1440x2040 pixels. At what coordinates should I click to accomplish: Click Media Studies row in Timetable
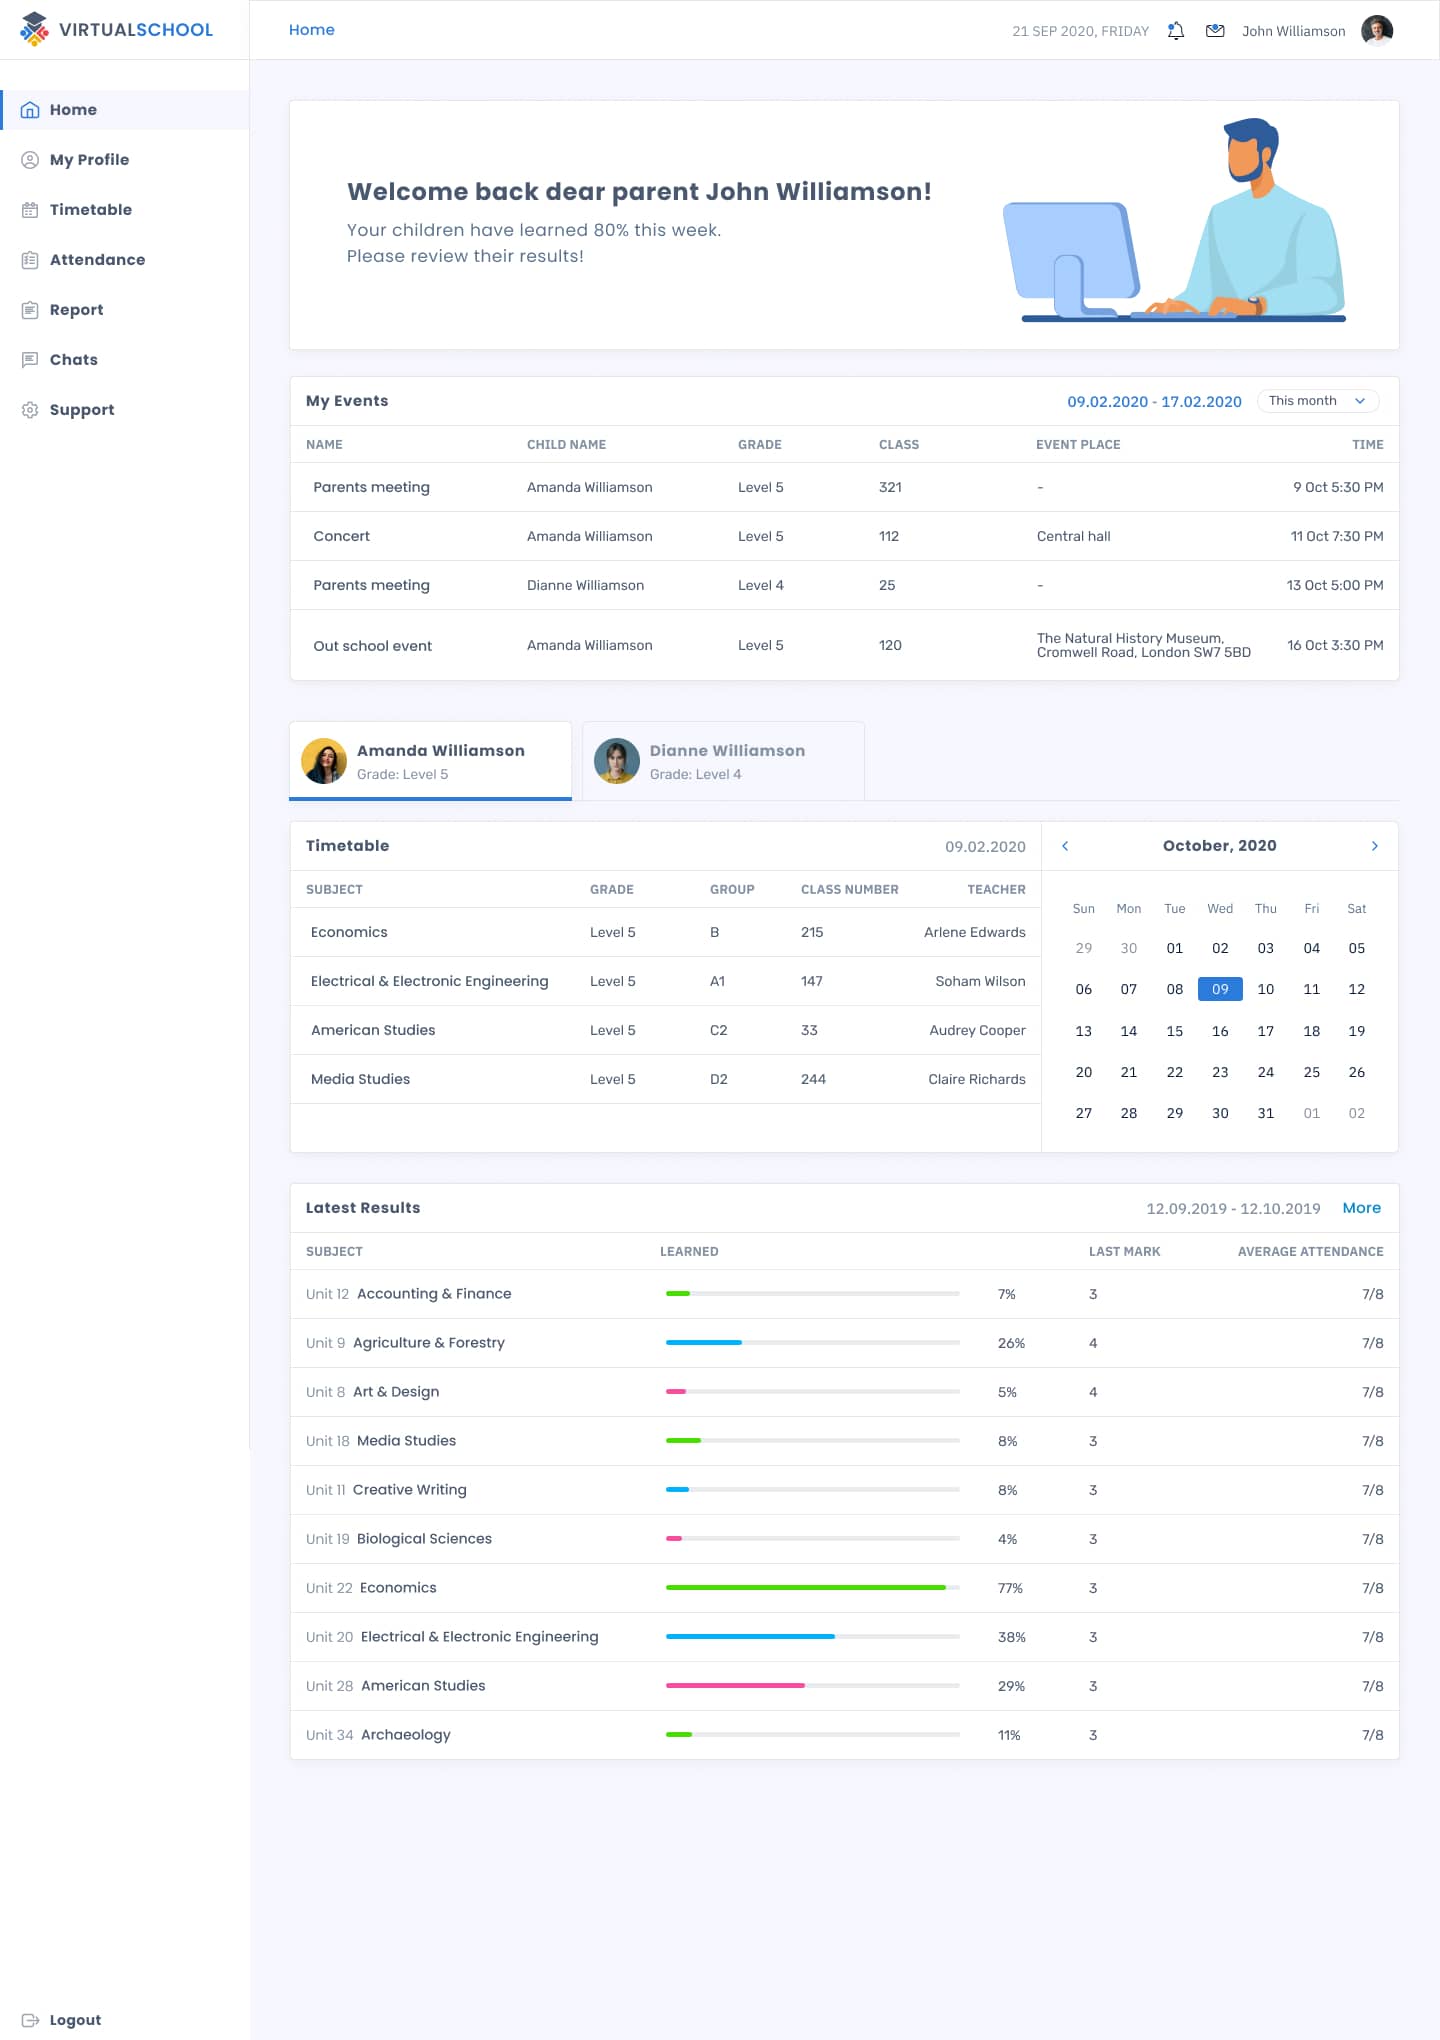[666, 1079]
